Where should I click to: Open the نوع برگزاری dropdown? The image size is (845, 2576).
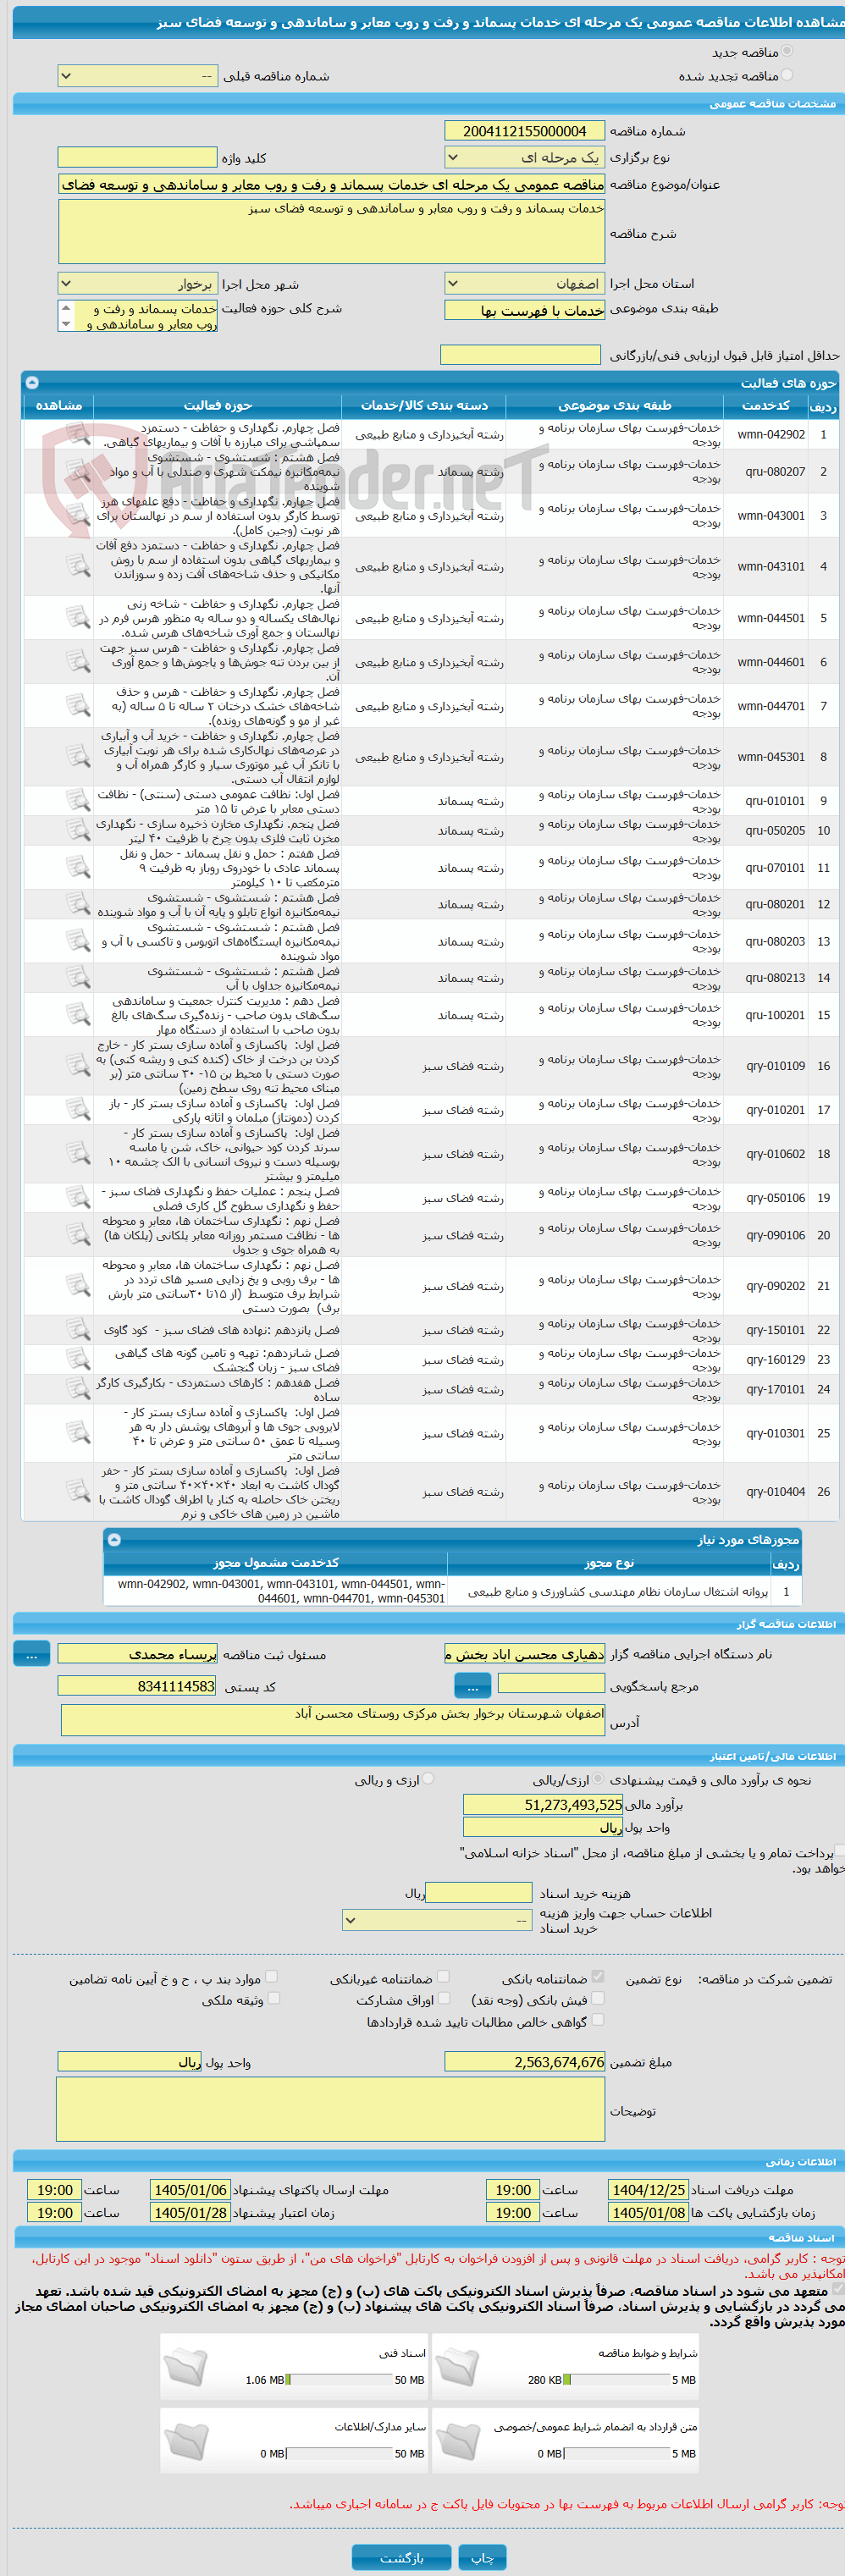click(x=524, y=158)
